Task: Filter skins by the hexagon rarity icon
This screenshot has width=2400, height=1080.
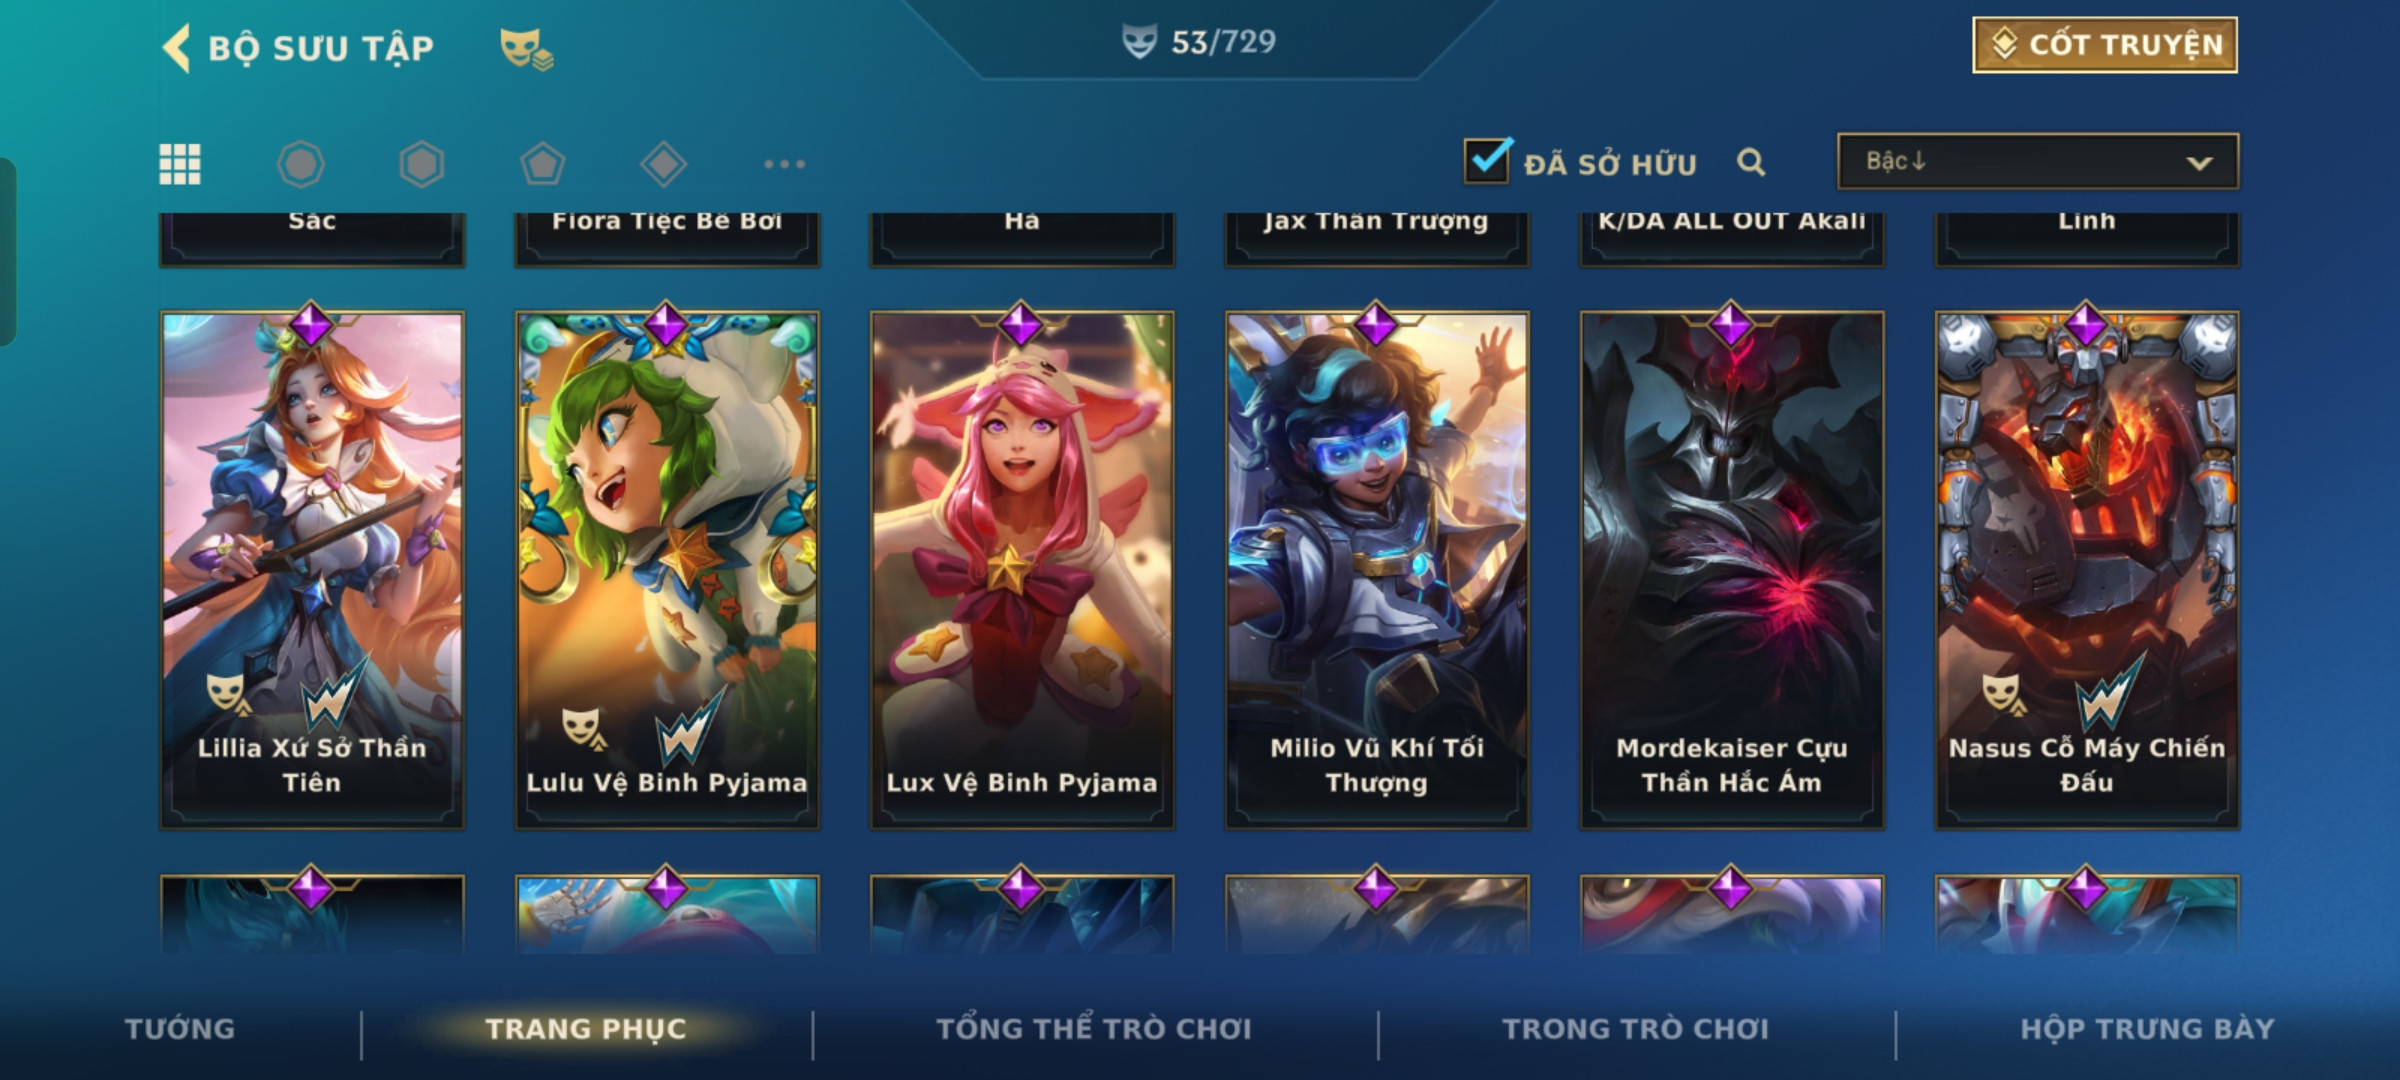Action: pos(422,164)
